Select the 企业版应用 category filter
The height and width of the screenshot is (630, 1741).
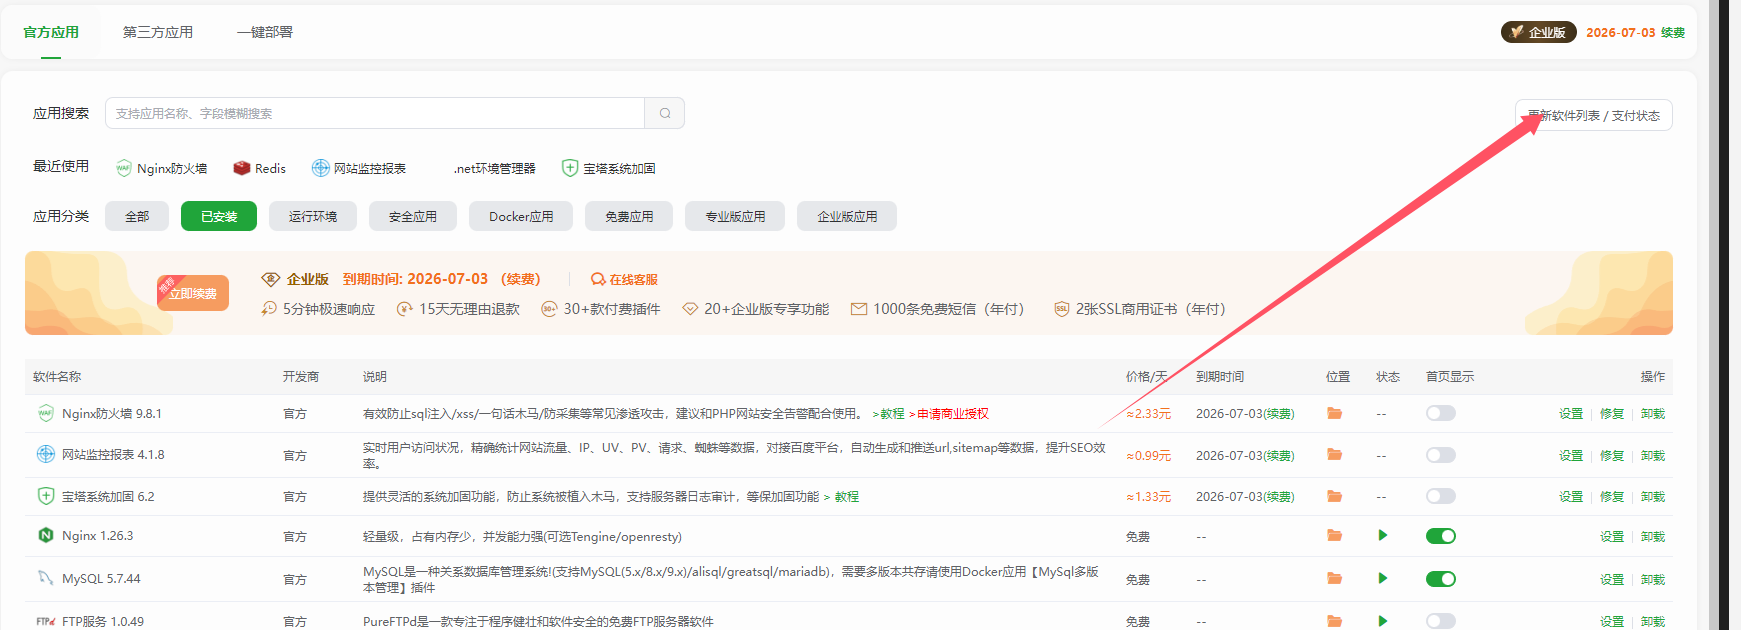point(847,216)
